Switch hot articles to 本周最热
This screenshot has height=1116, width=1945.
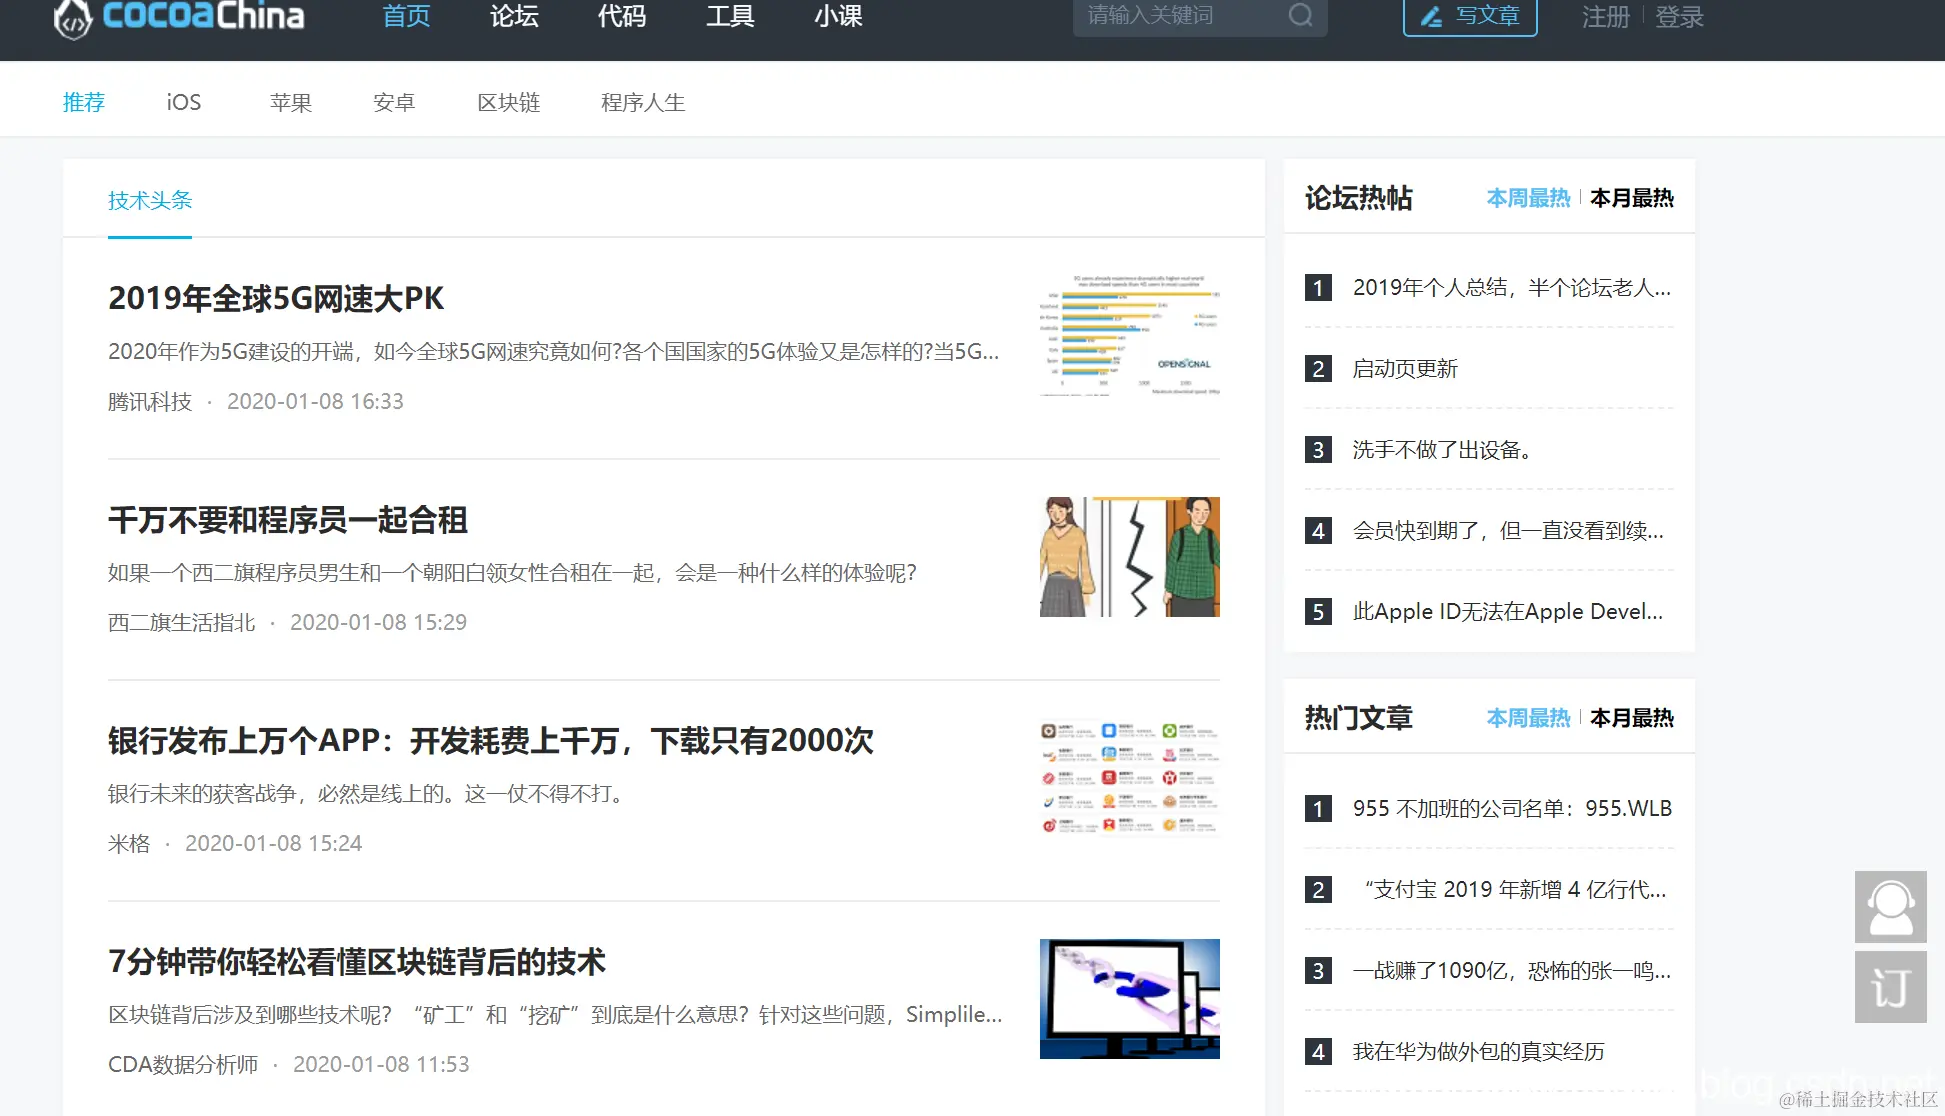tap(1528, 717)
